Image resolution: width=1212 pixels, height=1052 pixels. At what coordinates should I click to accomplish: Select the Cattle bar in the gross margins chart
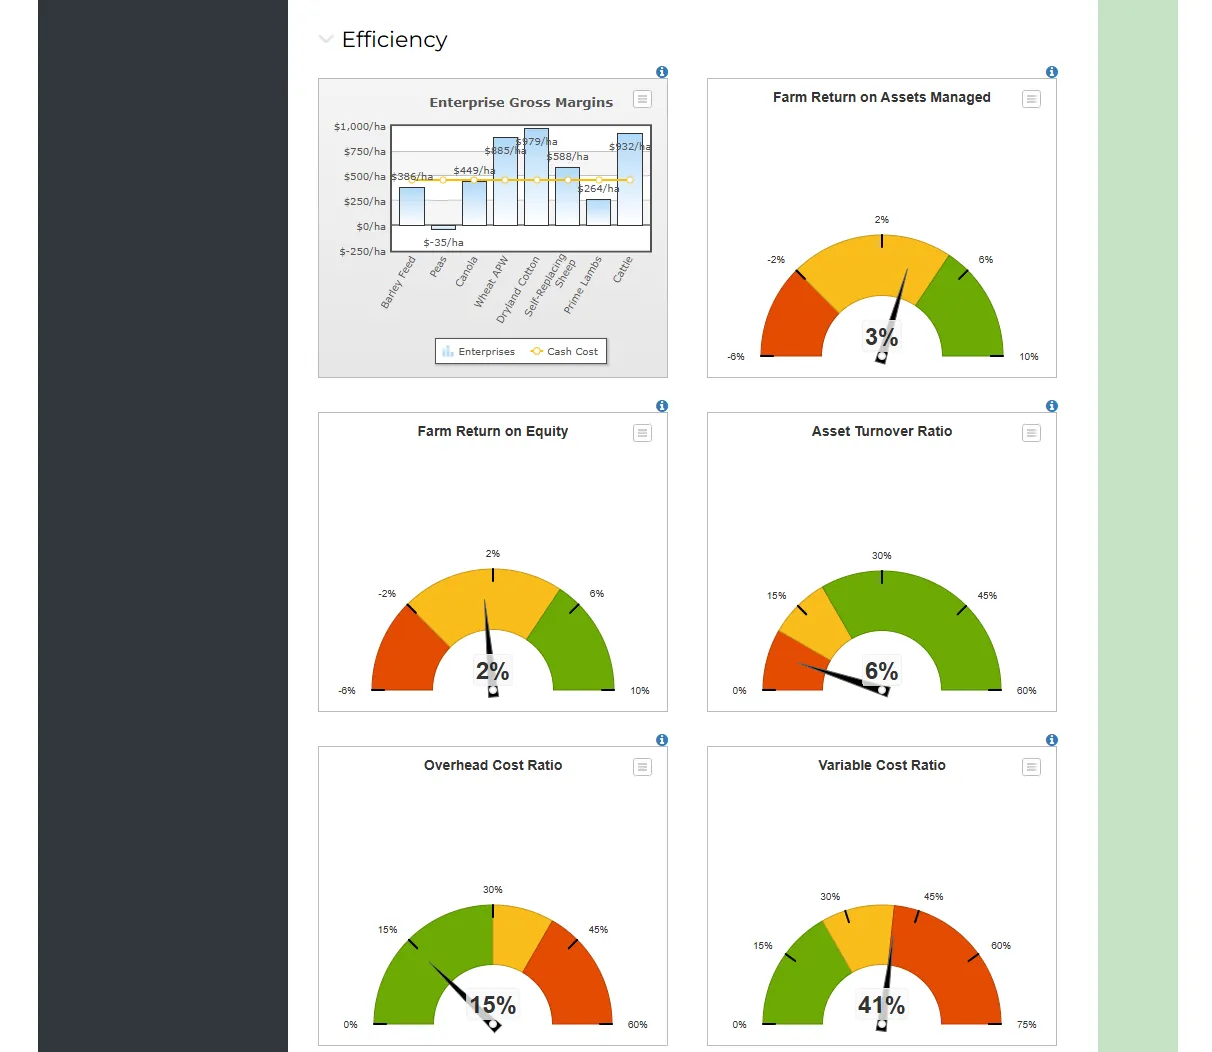tap(630, 180)
